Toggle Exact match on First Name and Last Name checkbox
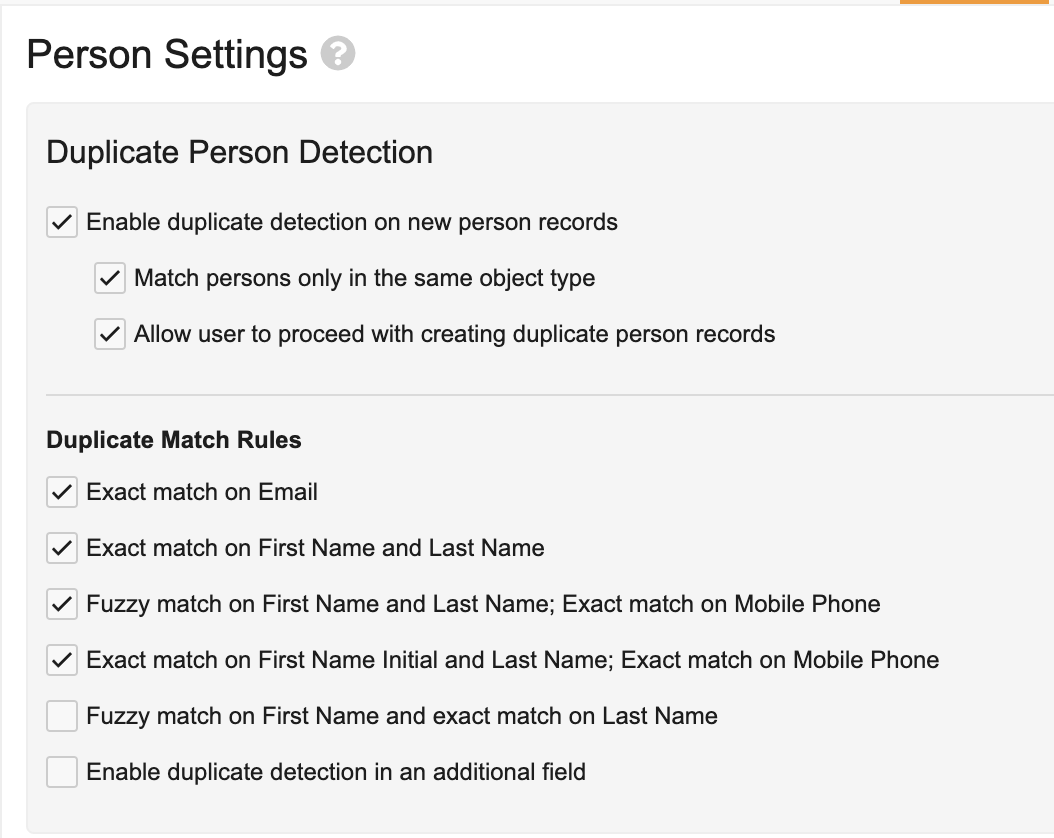Image resolution: width=1054 pixels, height=838 pixels. pos(62,548)
